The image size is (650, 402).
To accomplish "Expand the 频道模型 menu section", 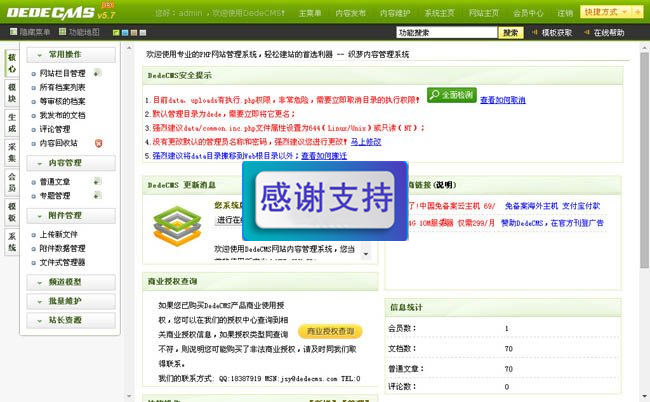I will 71,282.
